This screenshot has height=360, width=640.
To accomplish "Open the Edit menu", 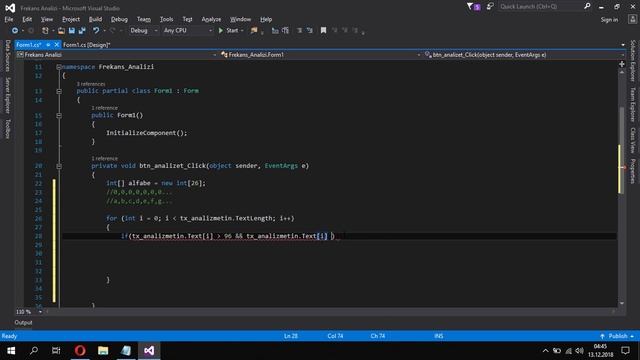I will [x=27, y=19].
